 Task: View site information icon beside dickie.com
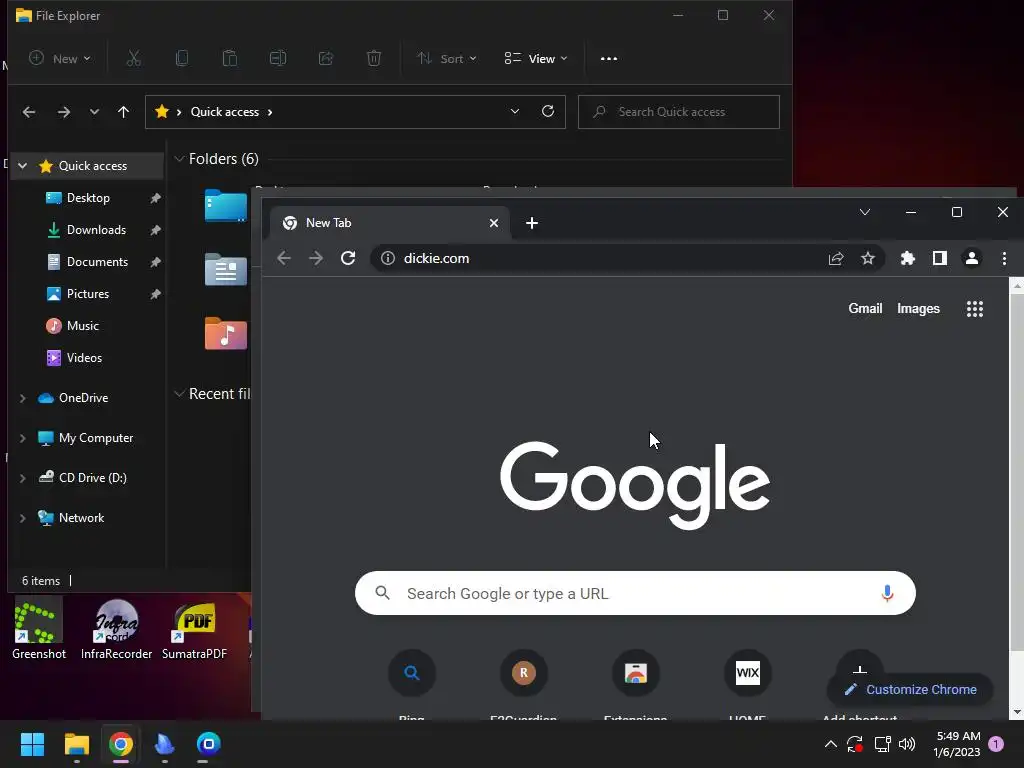pos(388,258)
